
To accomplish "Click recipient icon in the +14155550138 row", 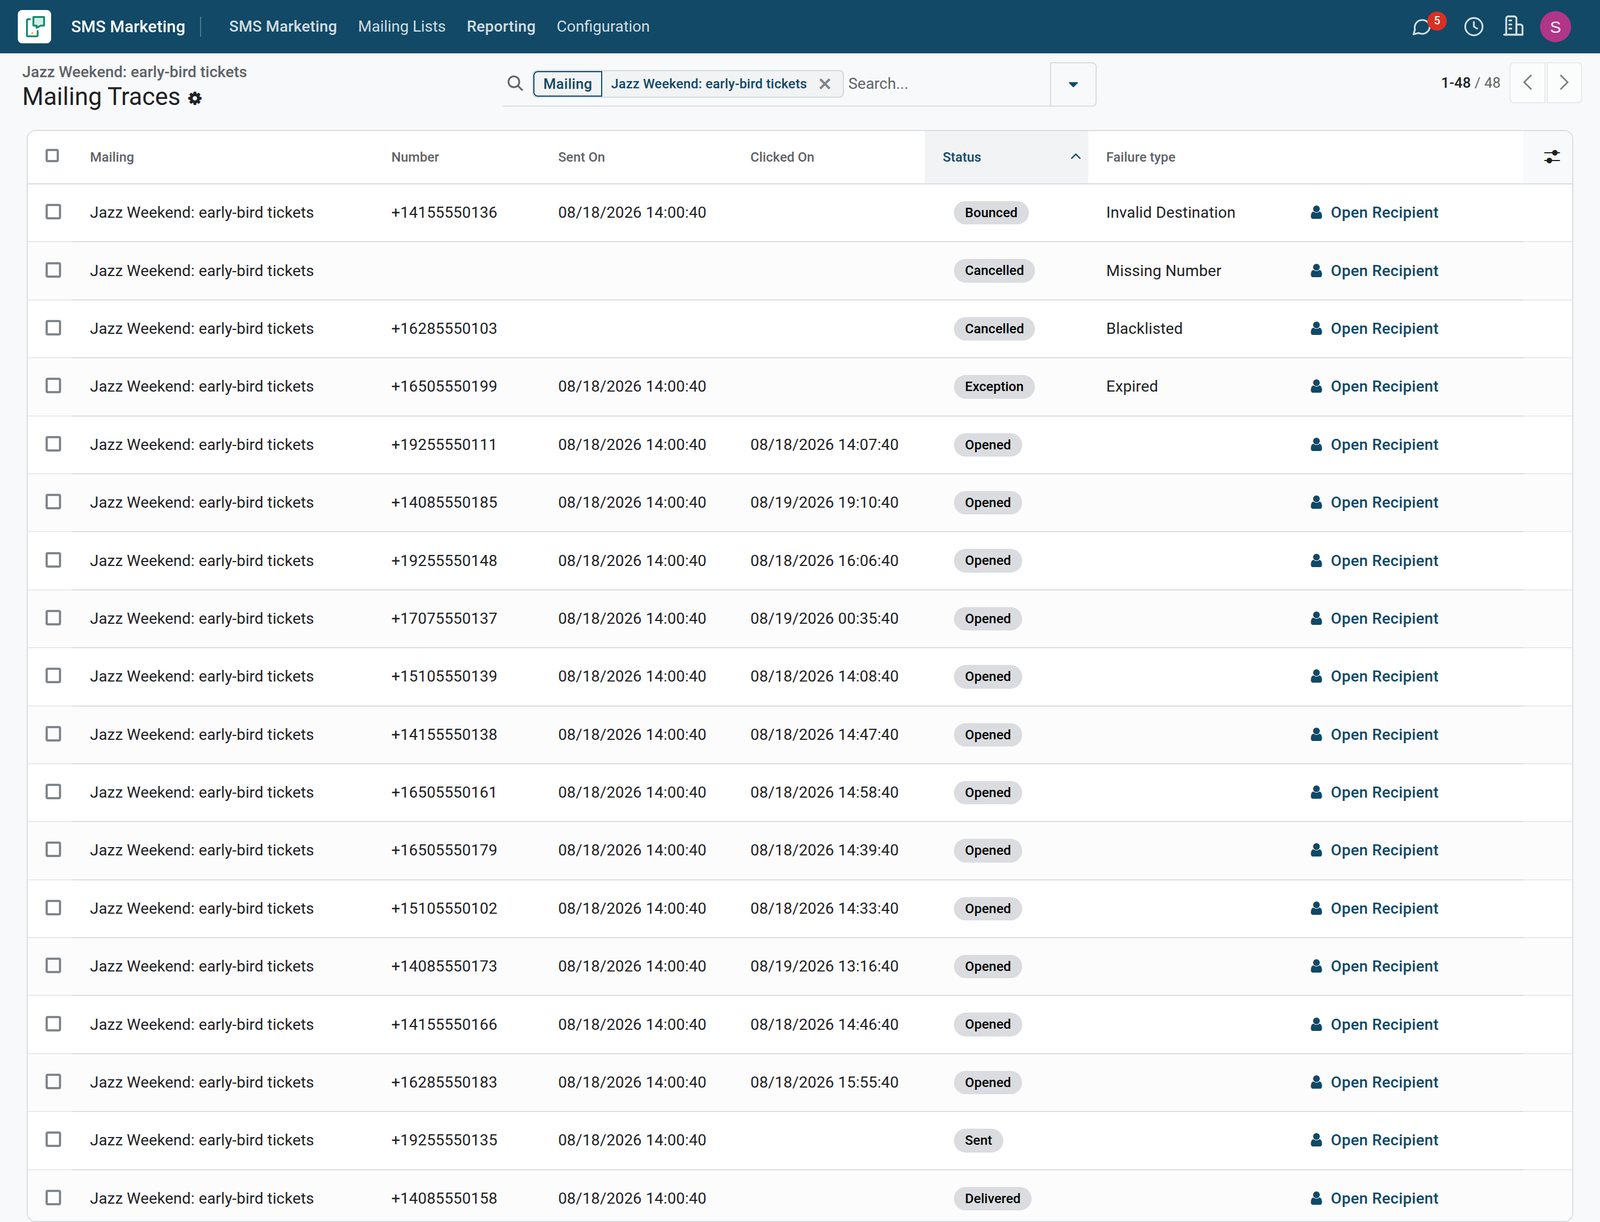I will point(1316,734).
